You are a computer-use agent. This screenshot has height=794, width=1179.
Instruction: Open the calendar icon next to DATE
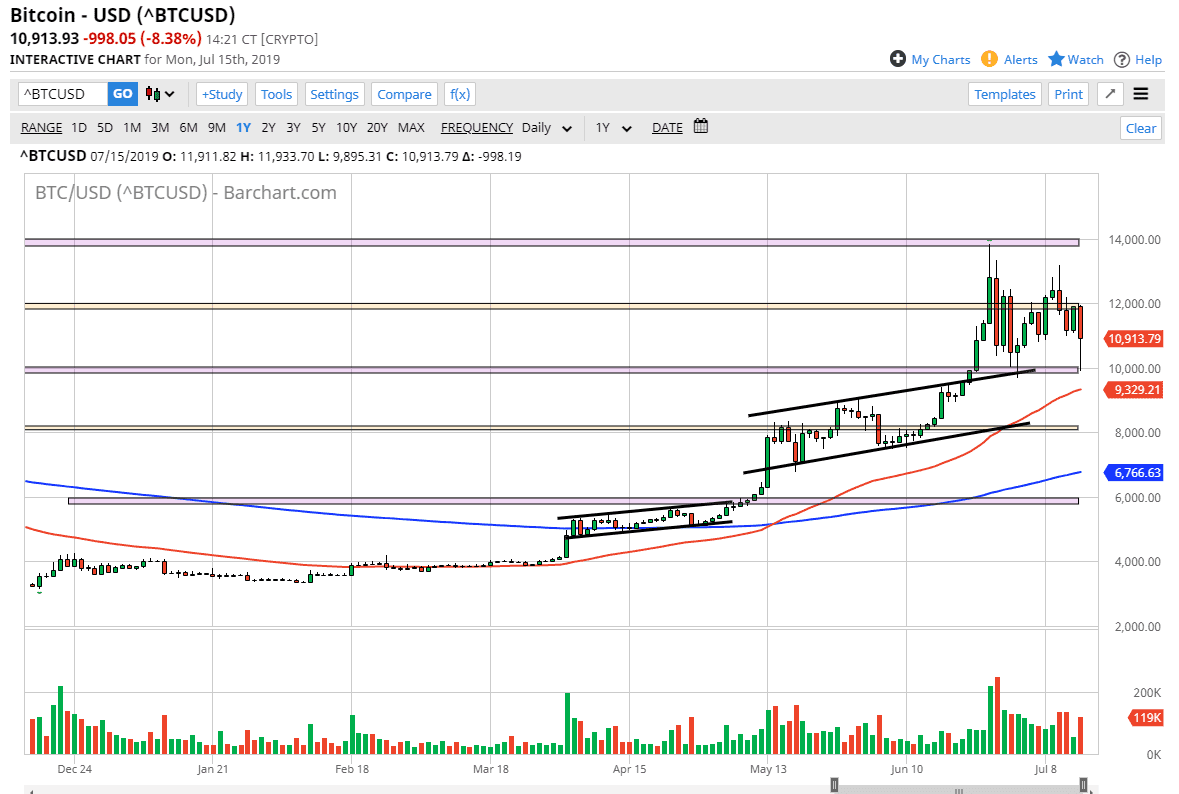pyautogui.click(x=700, y=128)
